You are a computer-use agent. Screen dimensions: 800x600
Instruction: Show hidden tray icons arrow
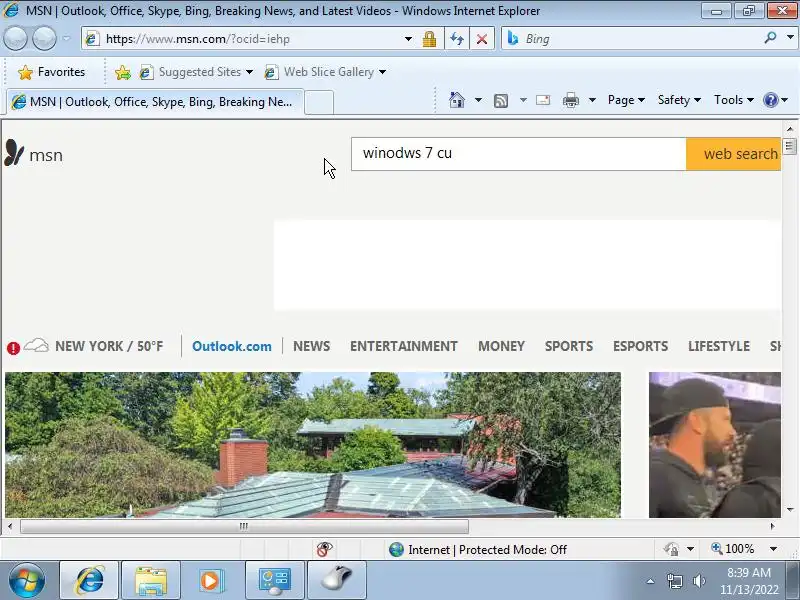click(651, 581)
